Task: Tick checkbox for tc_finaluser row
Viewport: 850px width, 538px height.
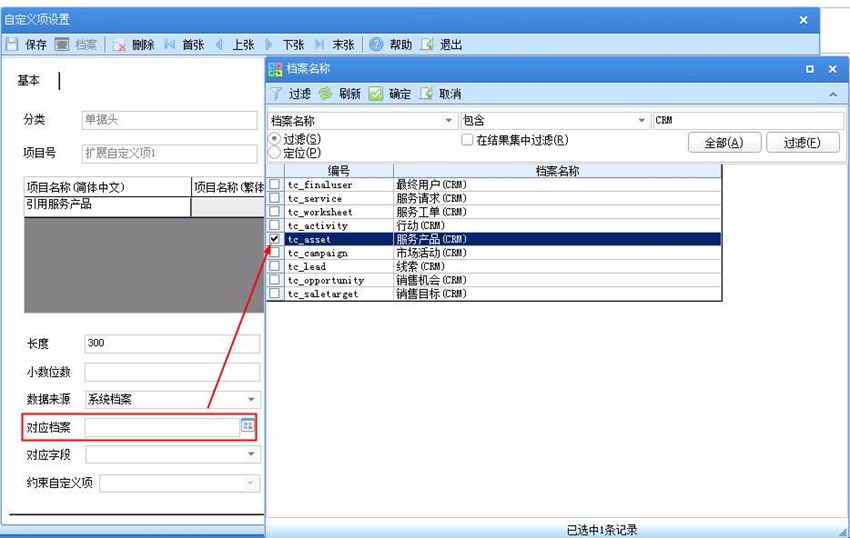Action: point(275,184)
